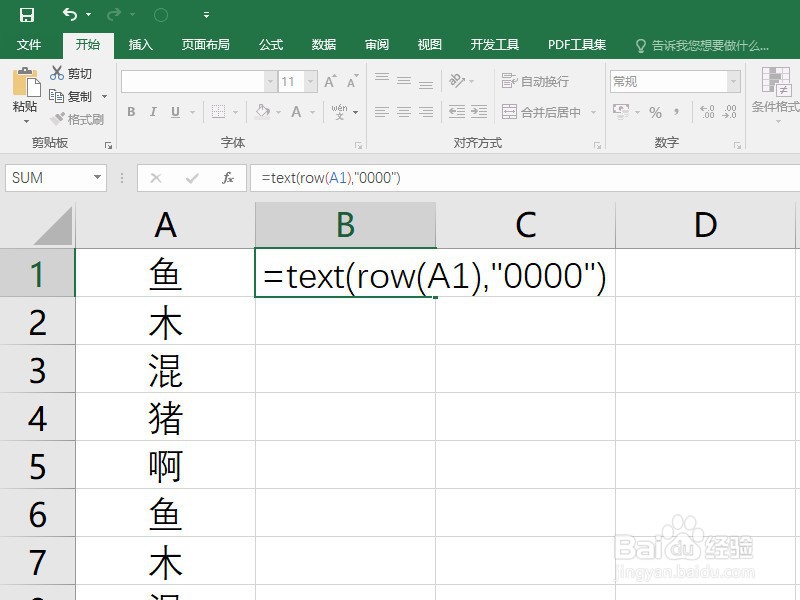Click the 自动换行 wrap text button
Screen dimensions: 800x600
(535, 81)
